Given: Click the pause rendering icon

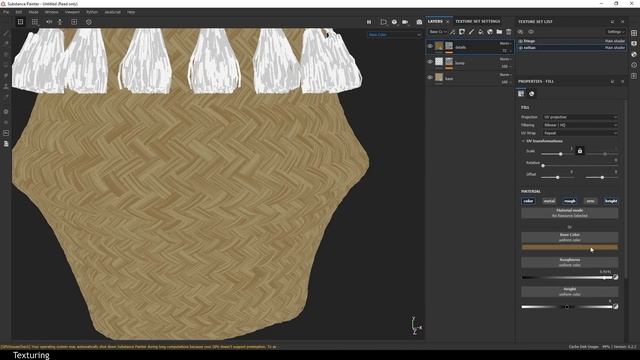Looking at the screenshot, I should [369, 22].
